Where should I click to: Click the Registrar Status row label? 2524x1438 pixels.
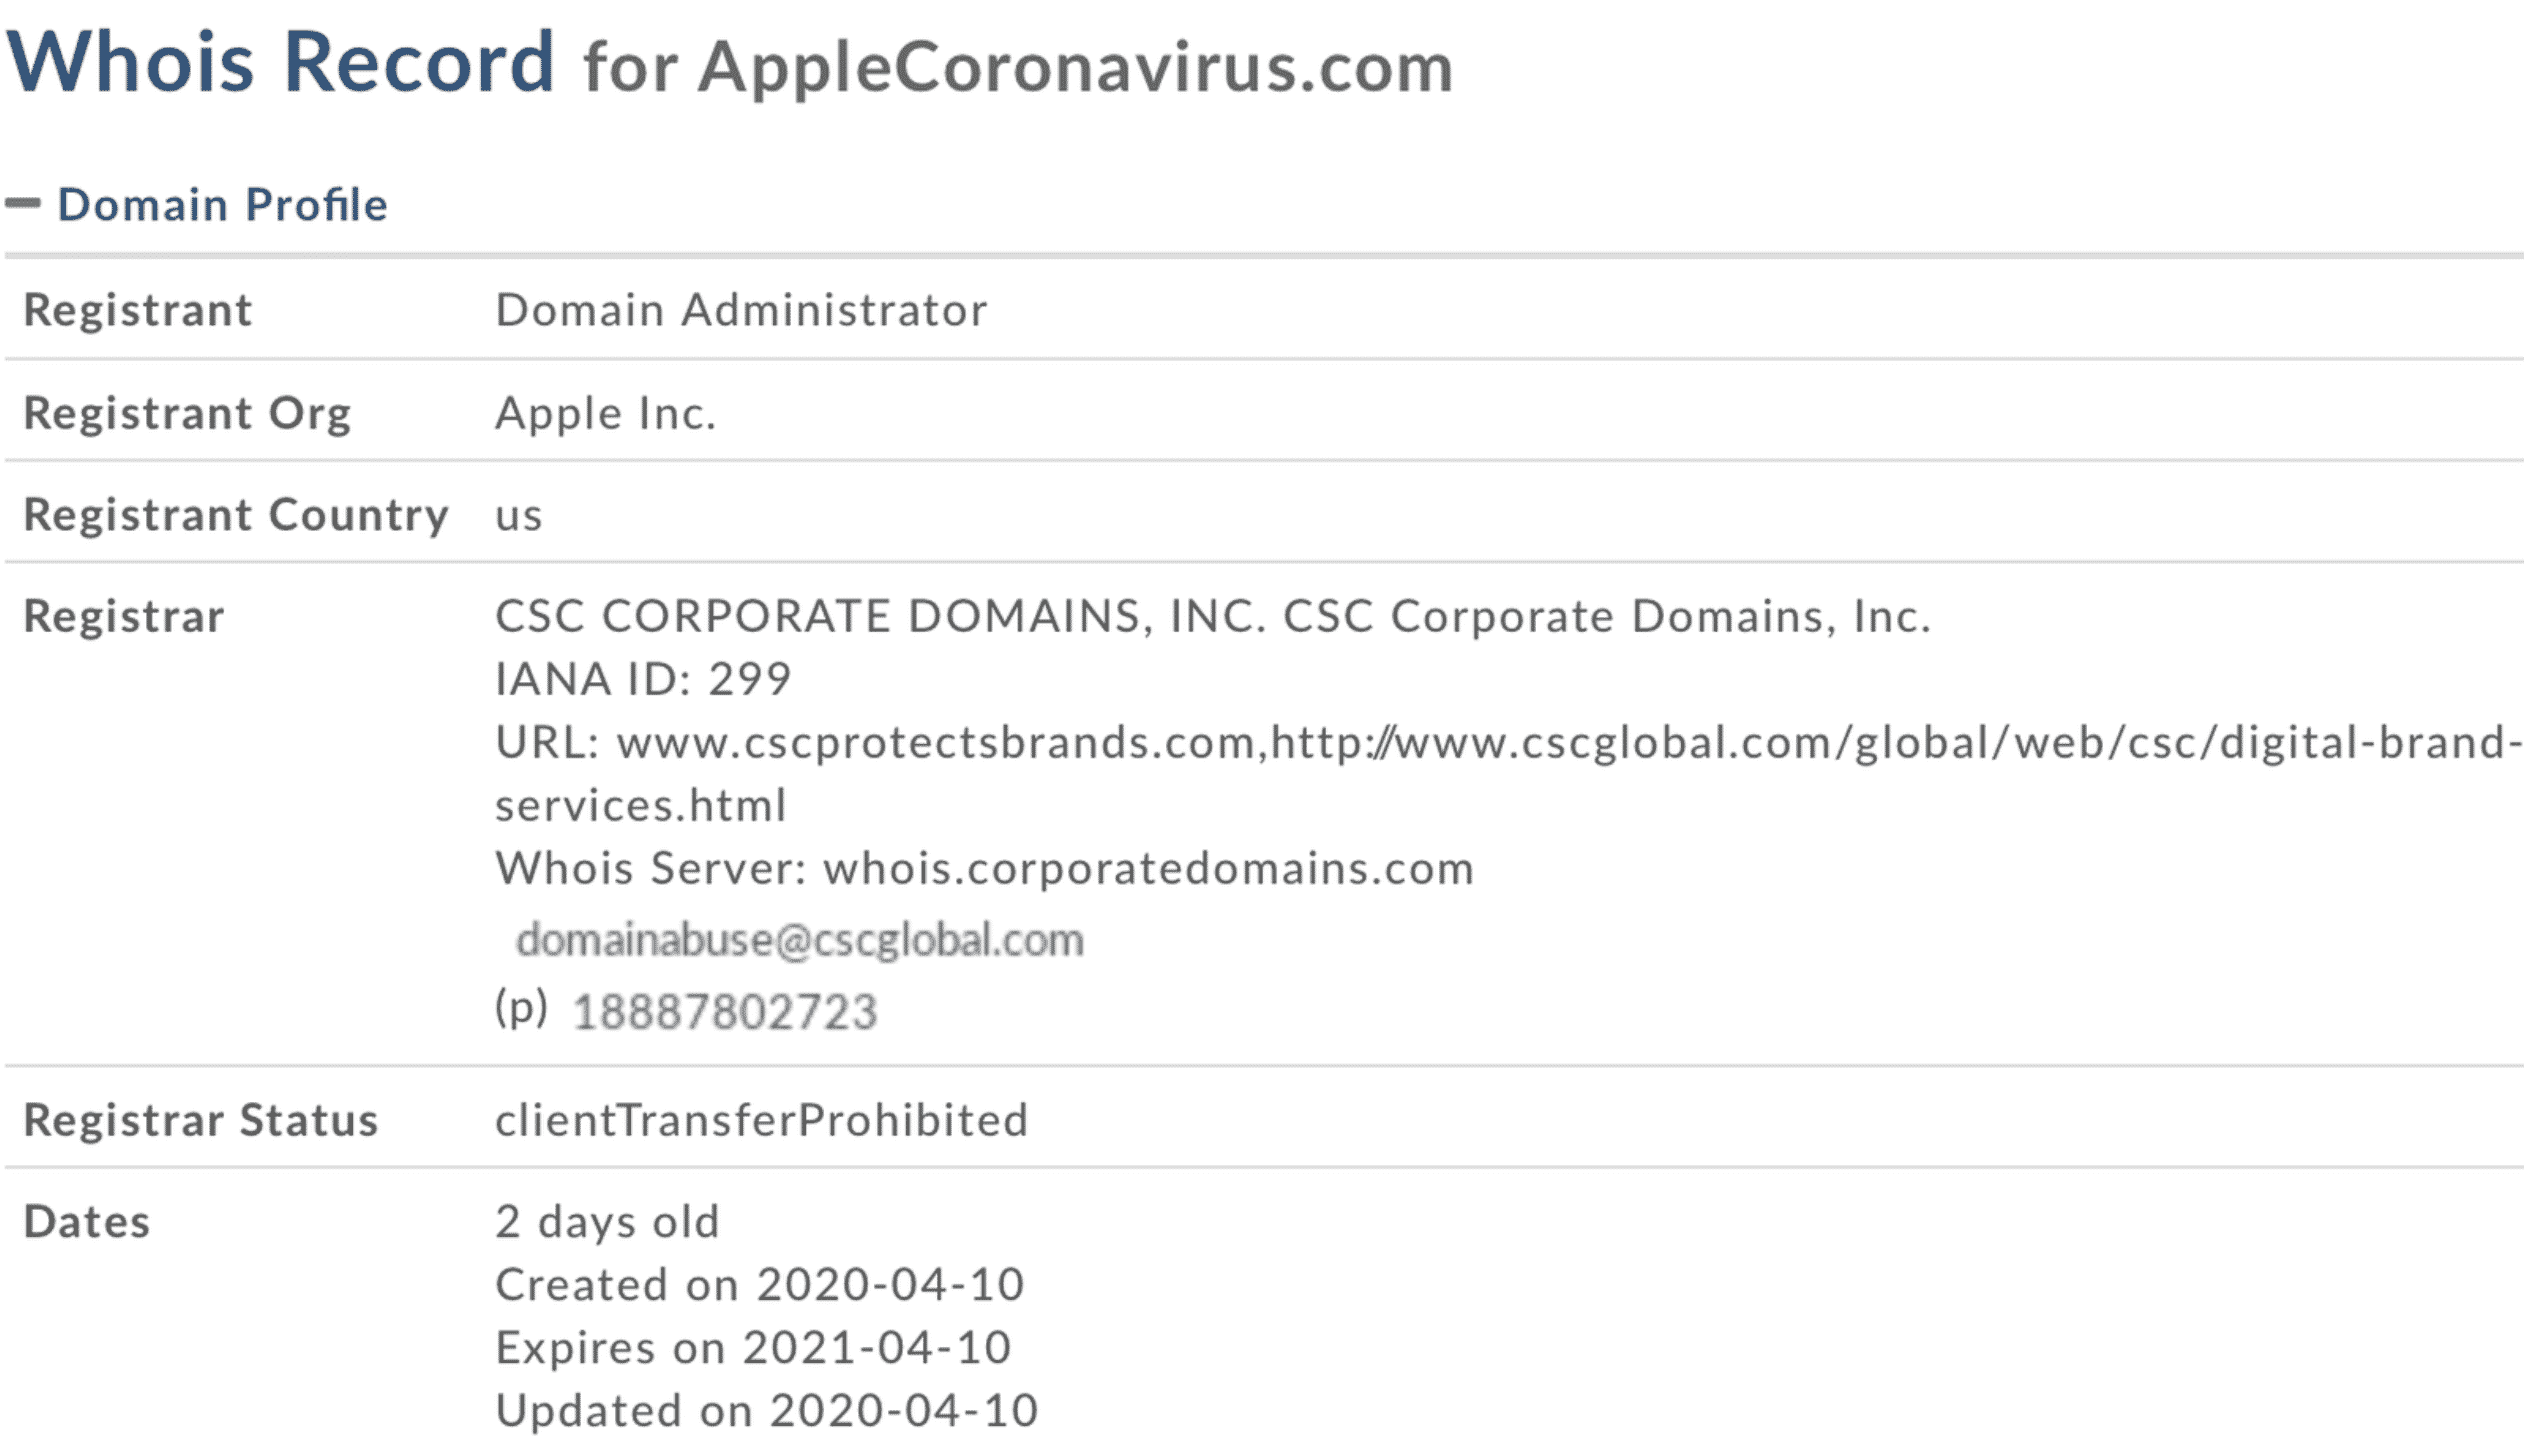point(201,1120)
